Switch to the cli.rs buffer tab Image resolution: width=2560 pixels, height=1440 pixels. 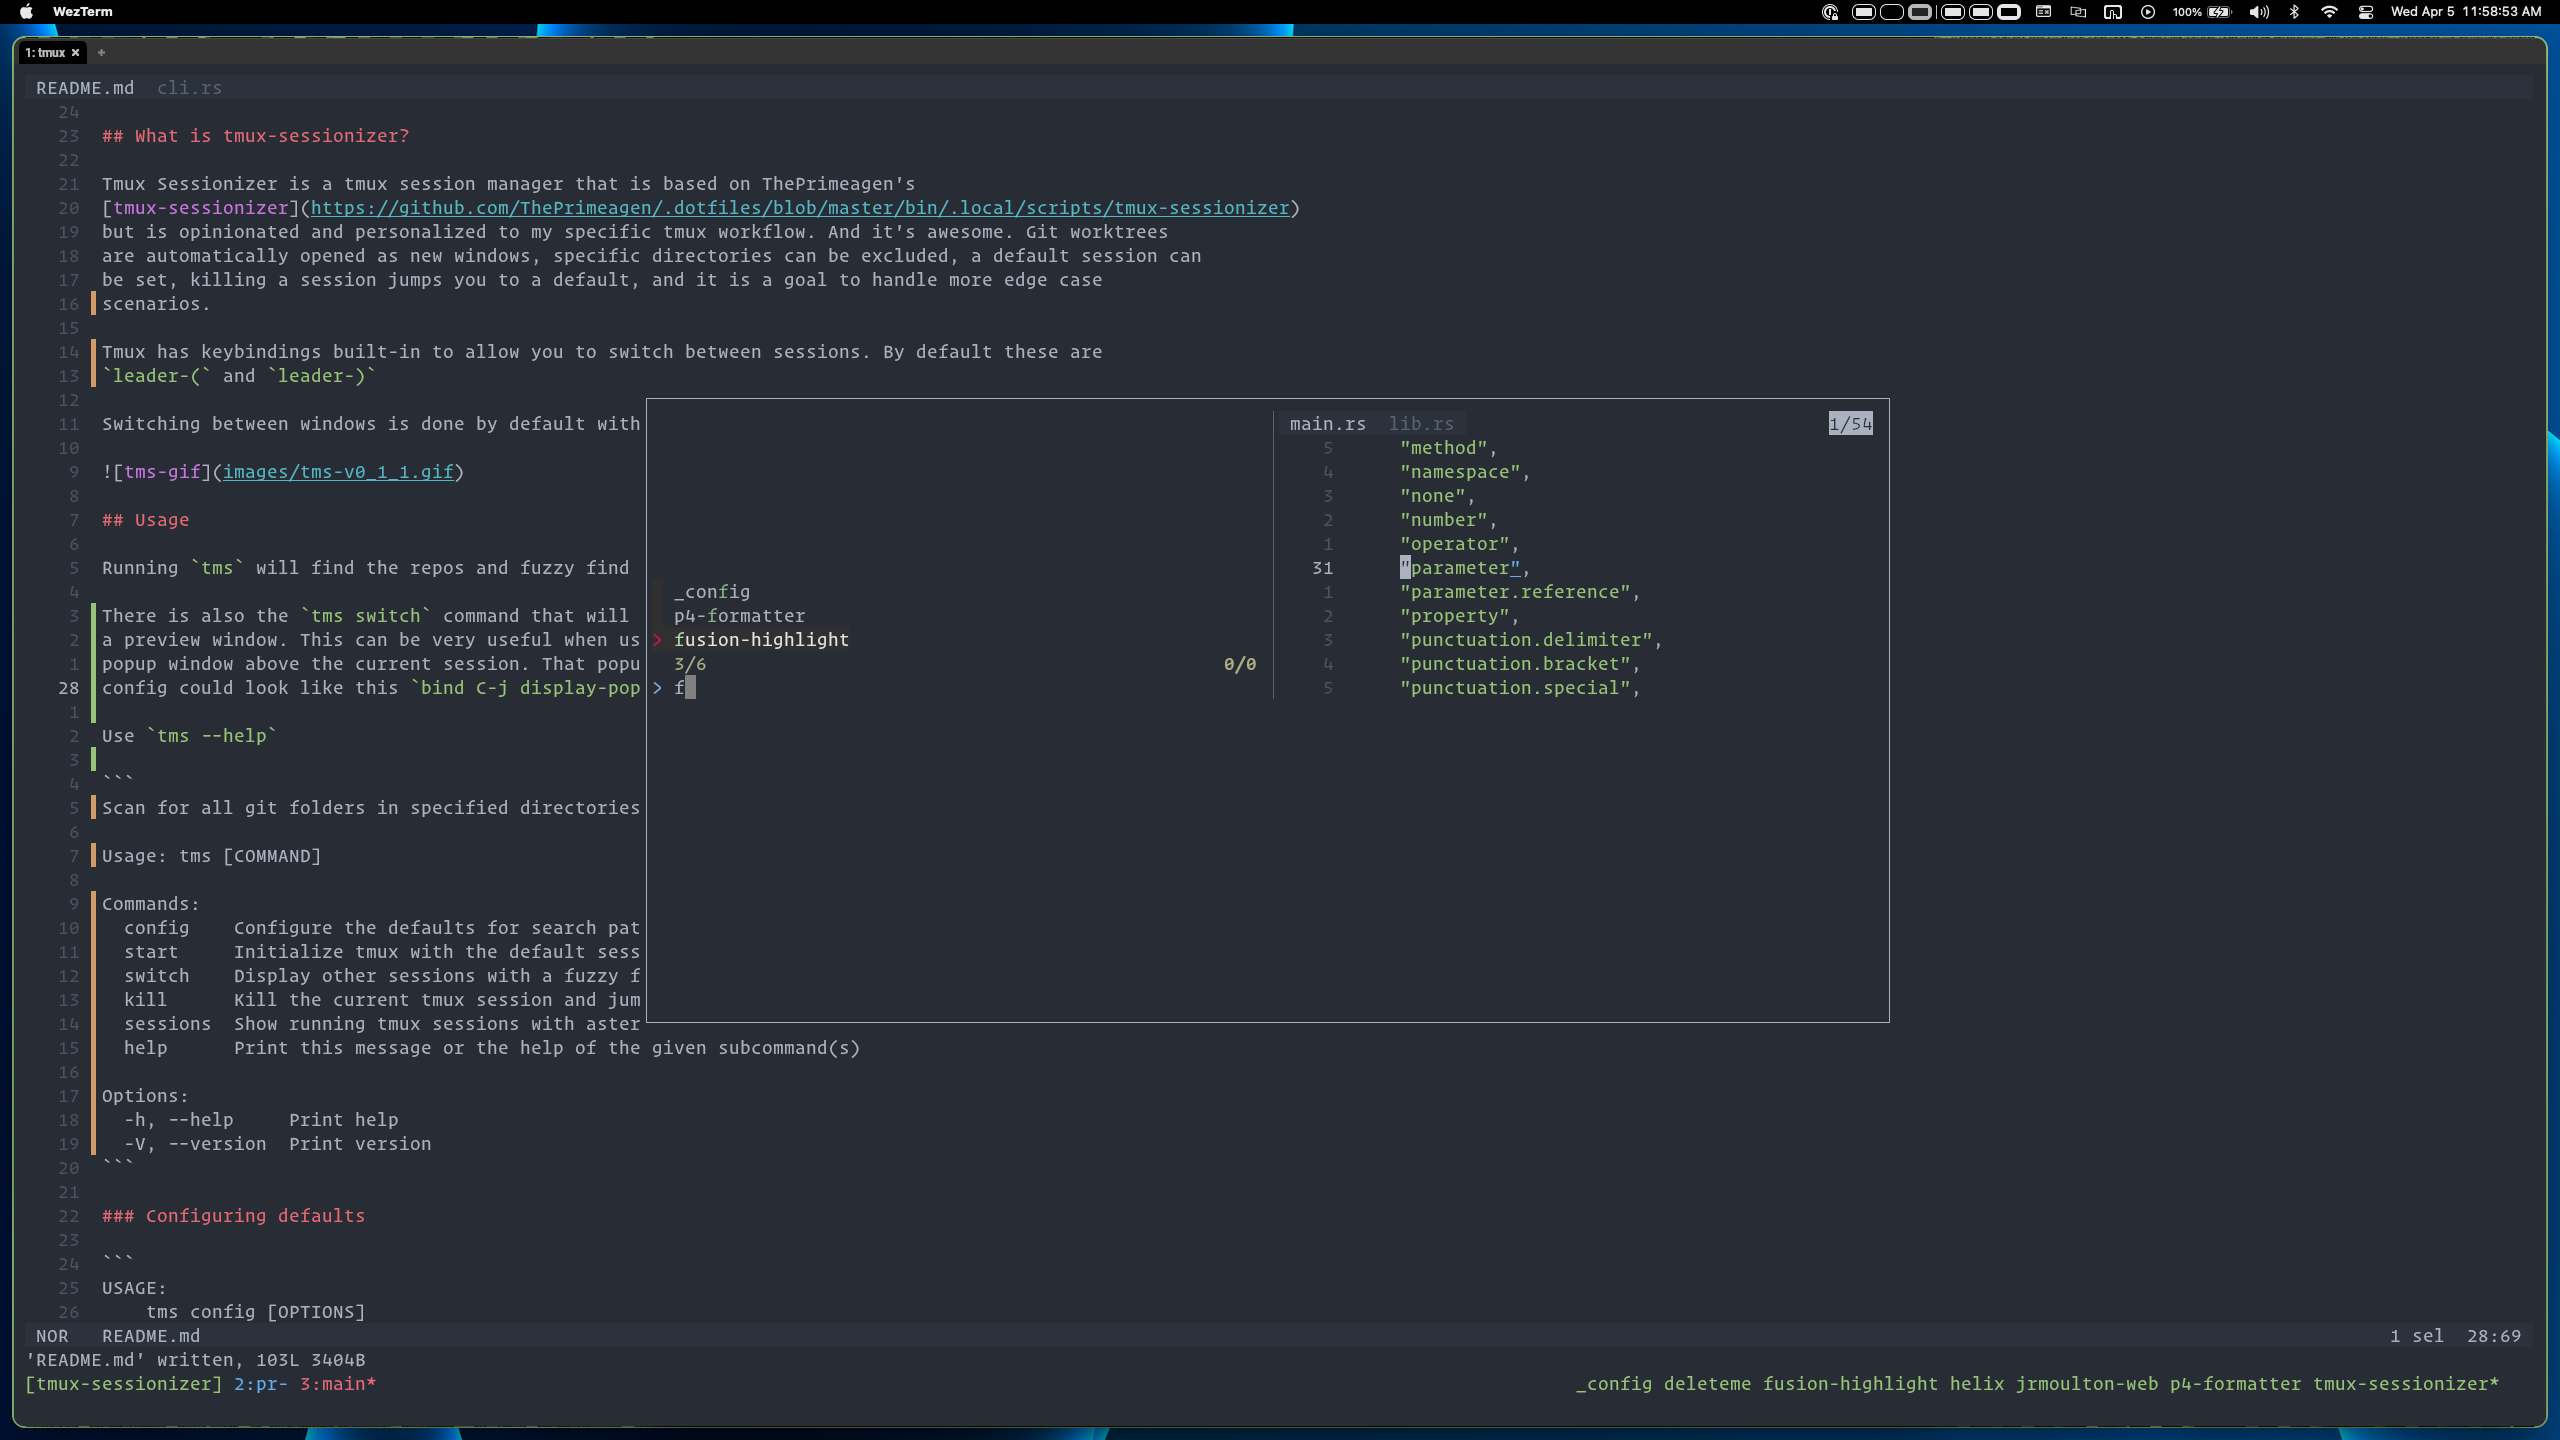point(189,88)
